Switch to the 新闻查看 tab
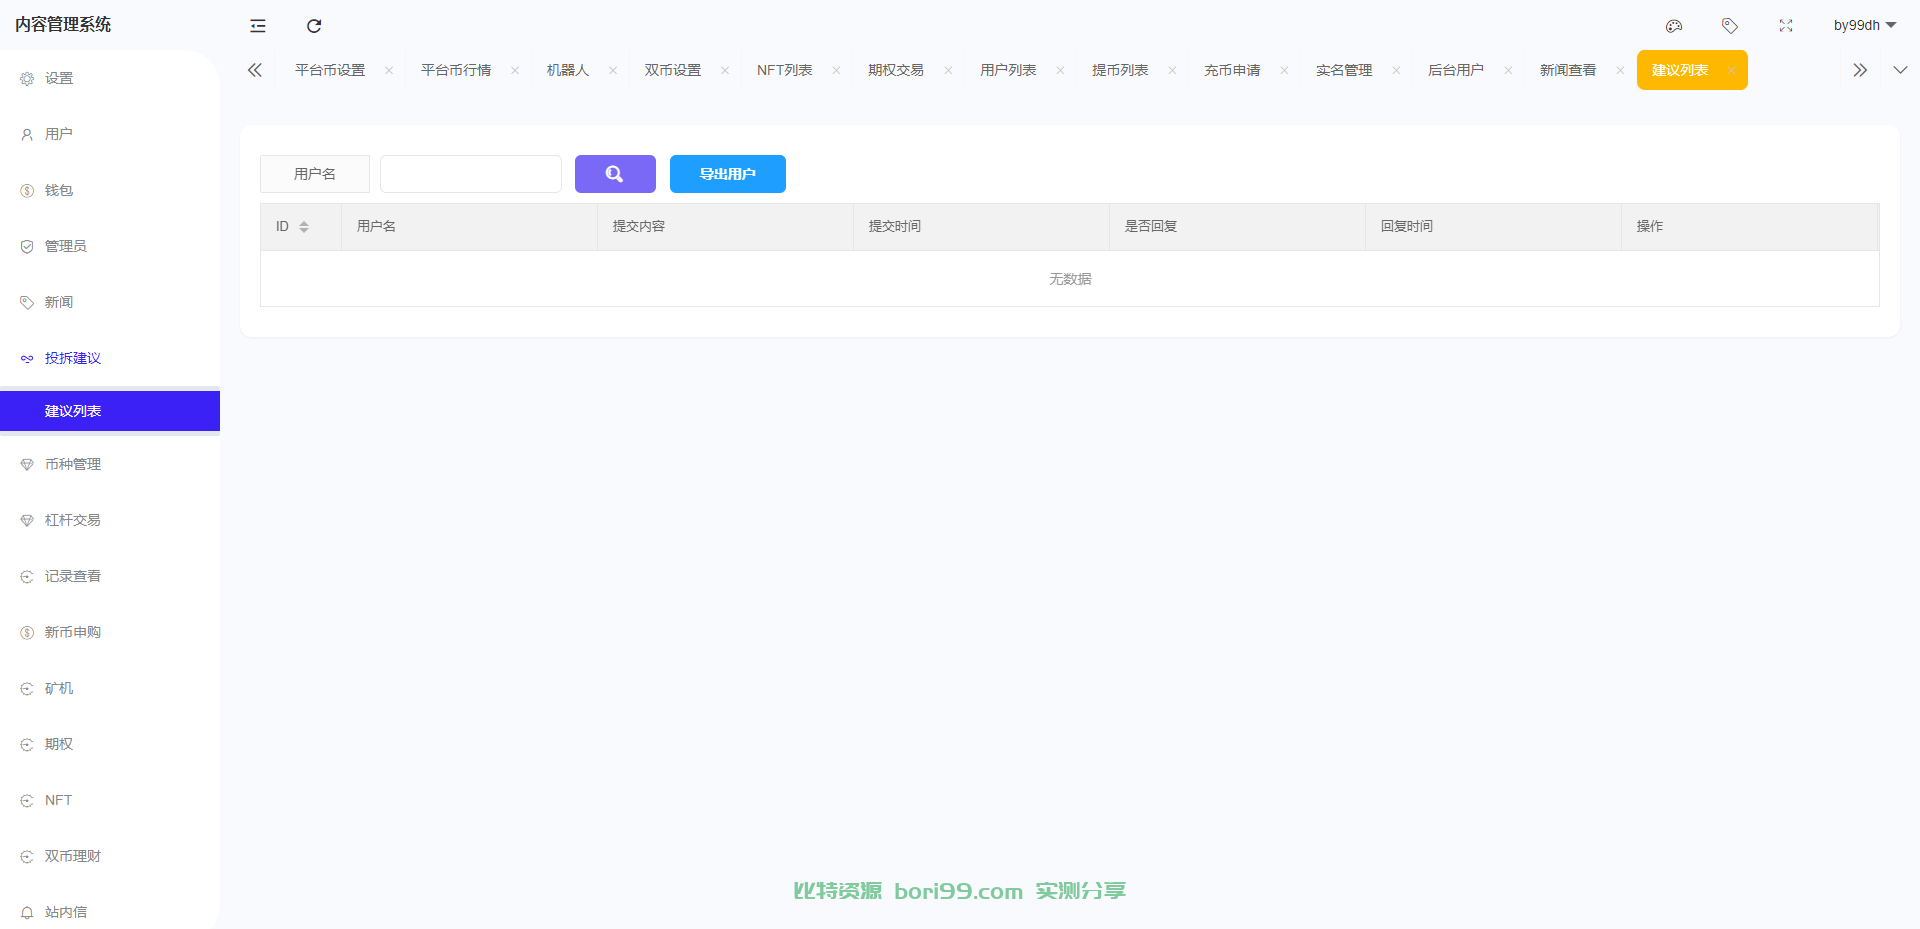Screen dimensions: 1920x929 click(x=1568, y=70)
